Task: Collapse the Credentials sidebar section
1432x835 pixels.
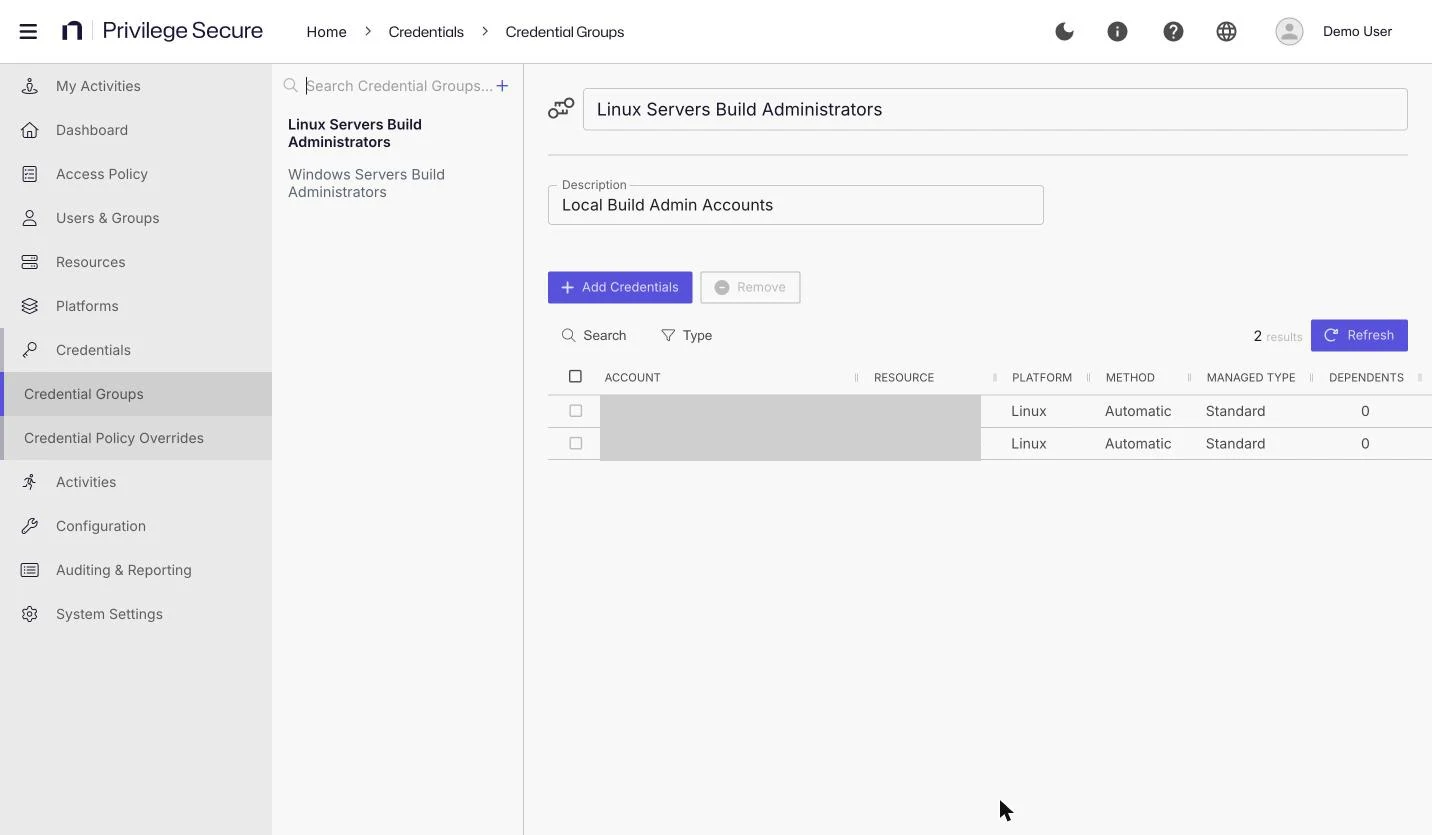Action: [136, 350]
